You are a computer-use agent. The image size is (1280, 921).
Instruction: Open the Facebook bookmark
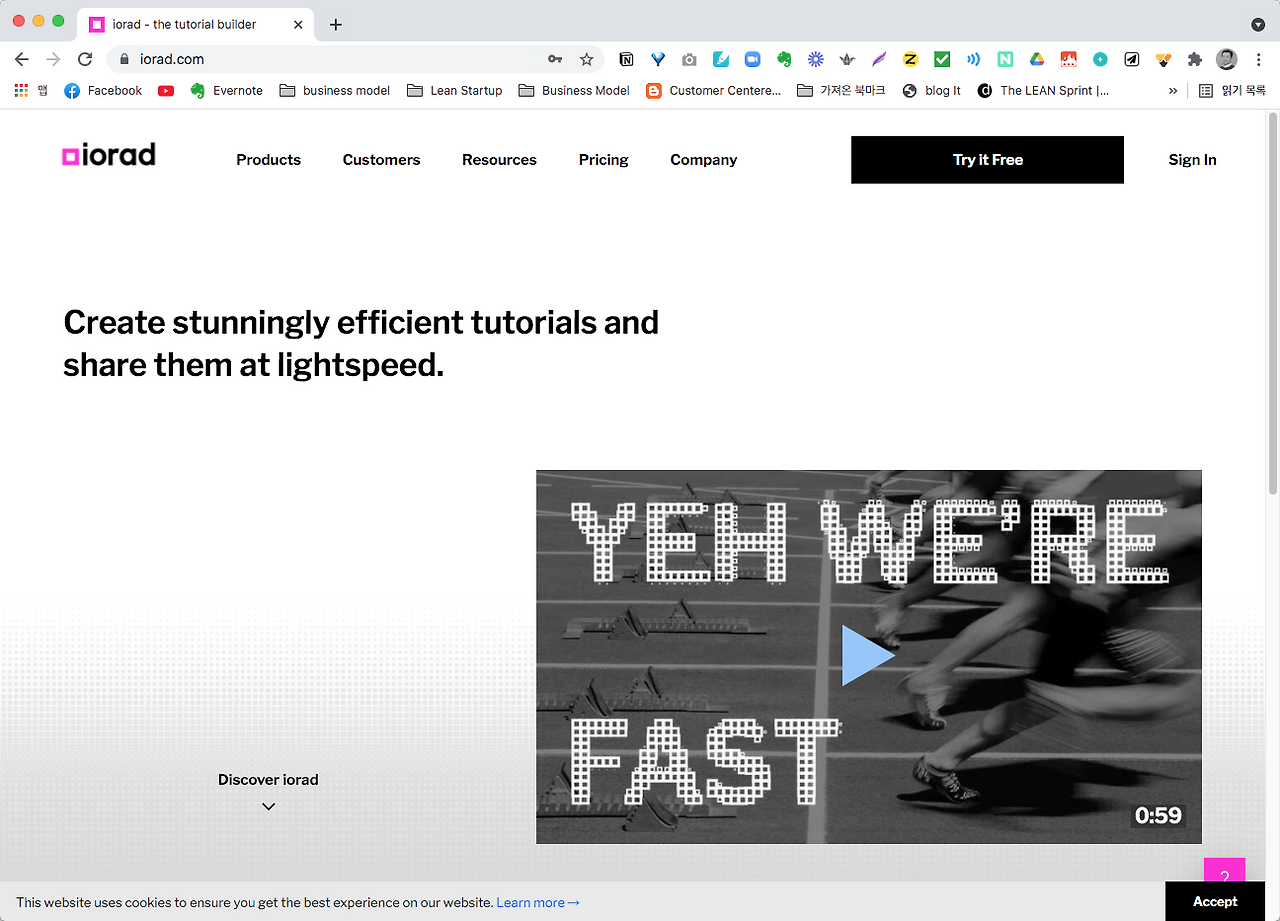pyautogui.click(x=103, y=91)
